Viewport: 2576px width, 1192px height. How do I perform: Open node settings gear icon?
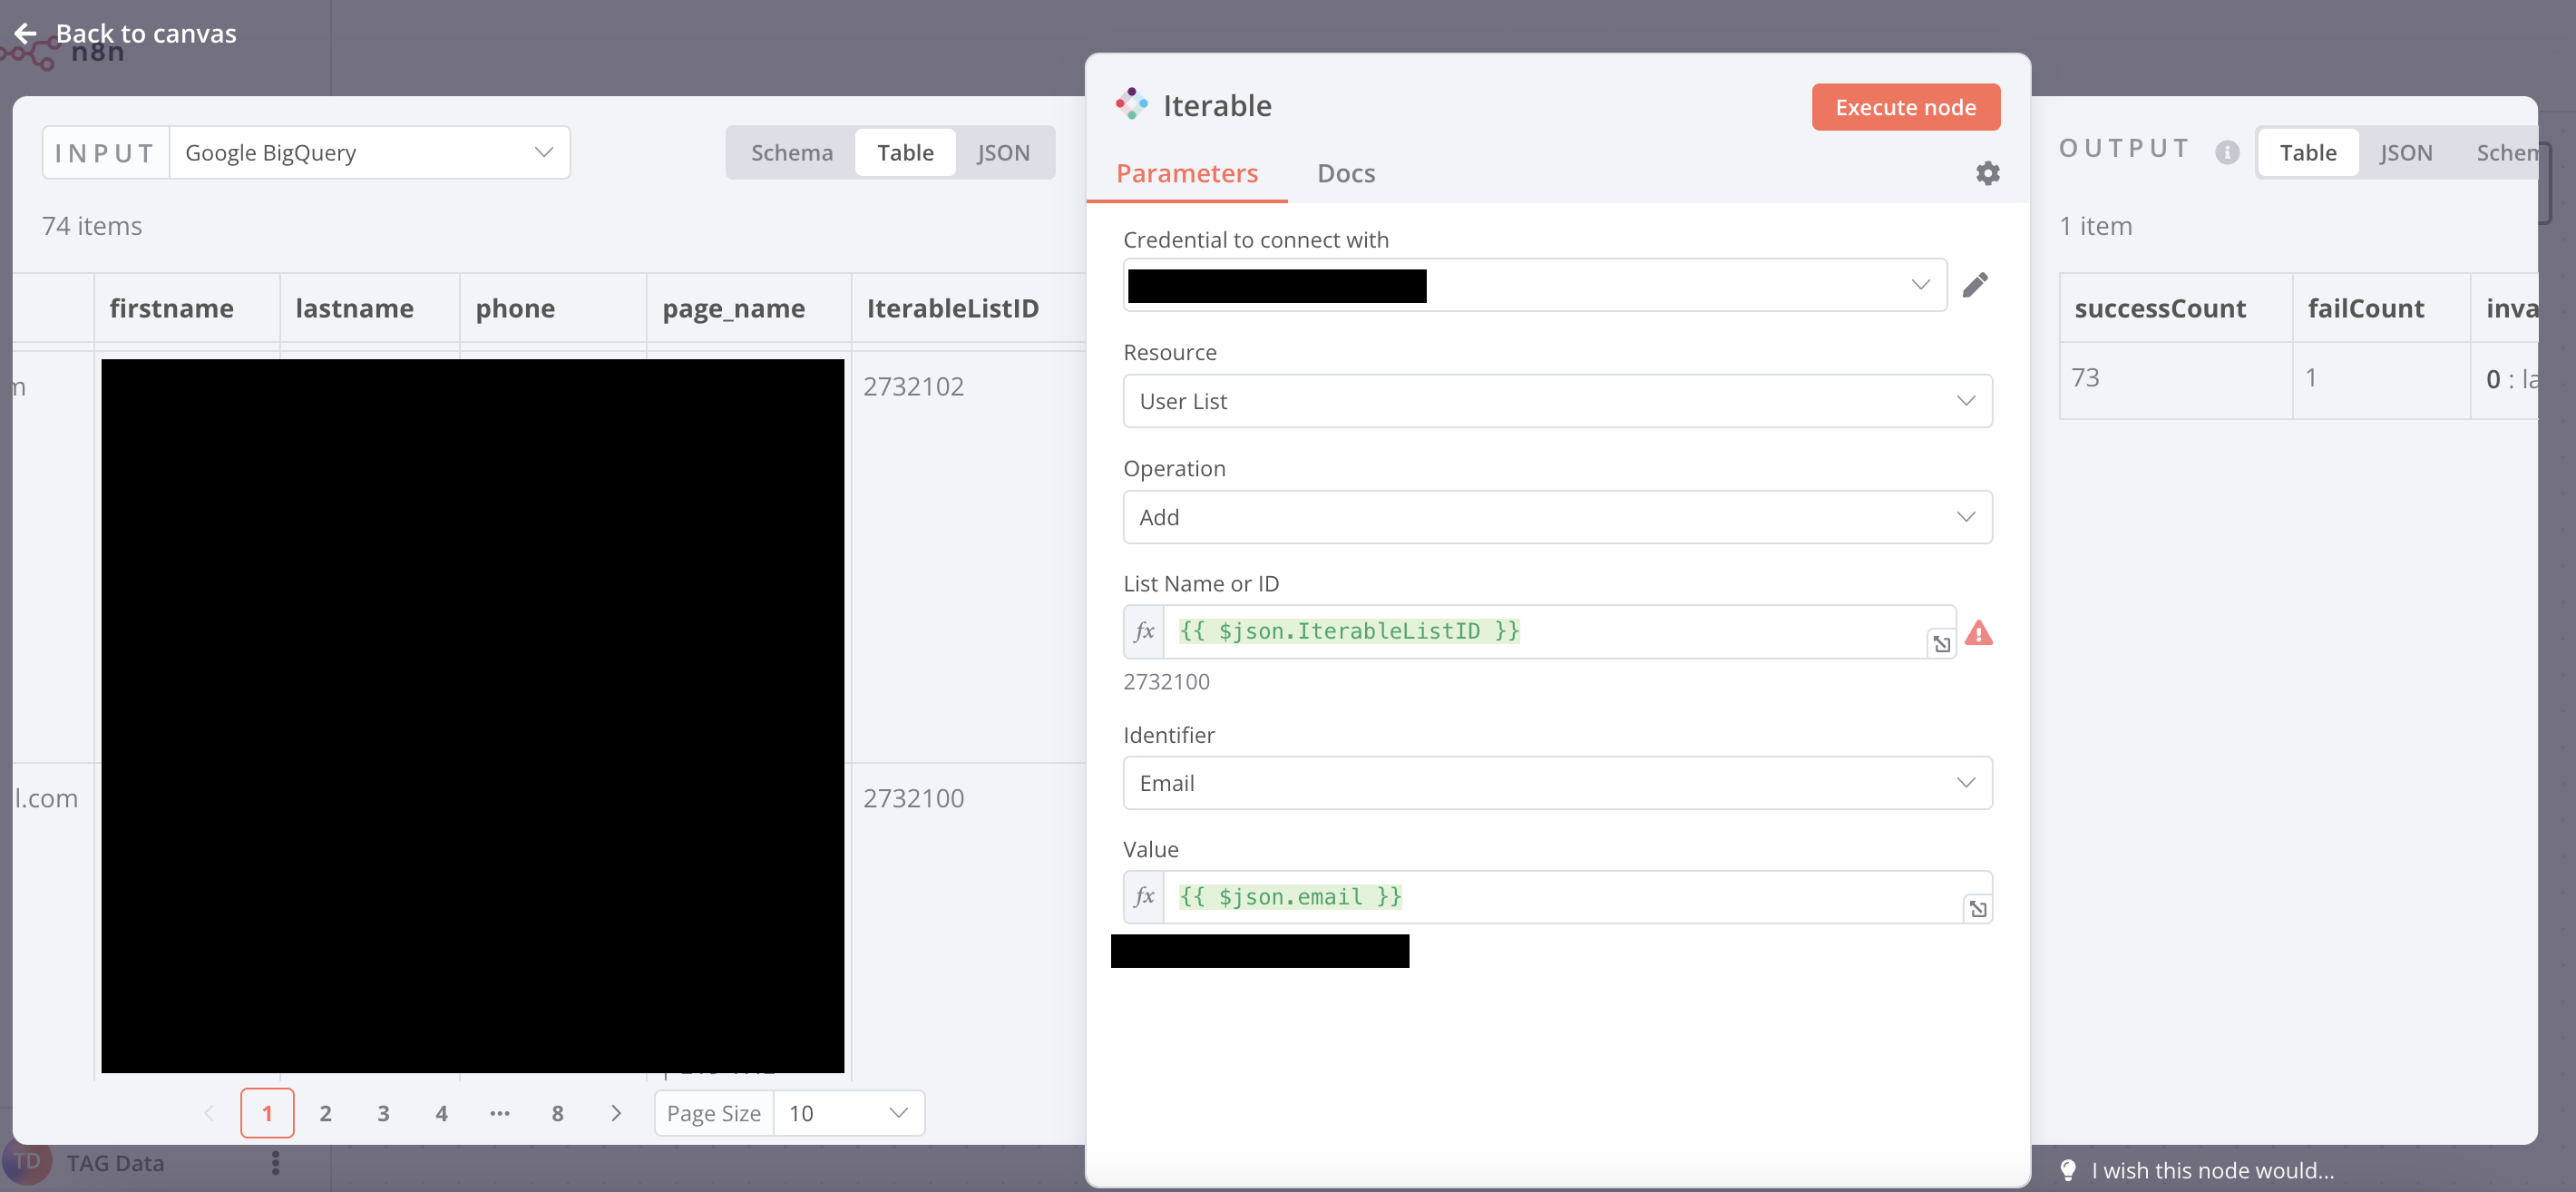coord(1987,173)
